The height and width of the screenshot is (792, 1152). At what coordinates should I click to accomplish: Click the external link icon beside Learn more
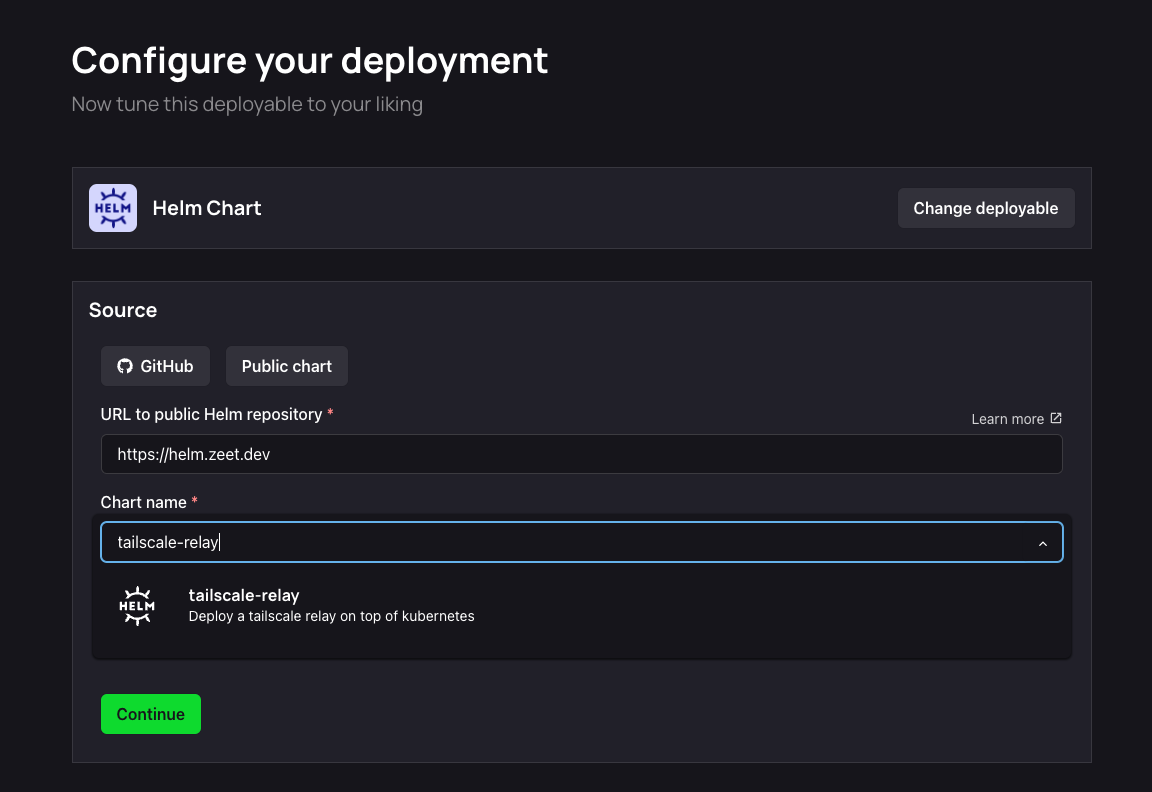[x=1056, y=418]
